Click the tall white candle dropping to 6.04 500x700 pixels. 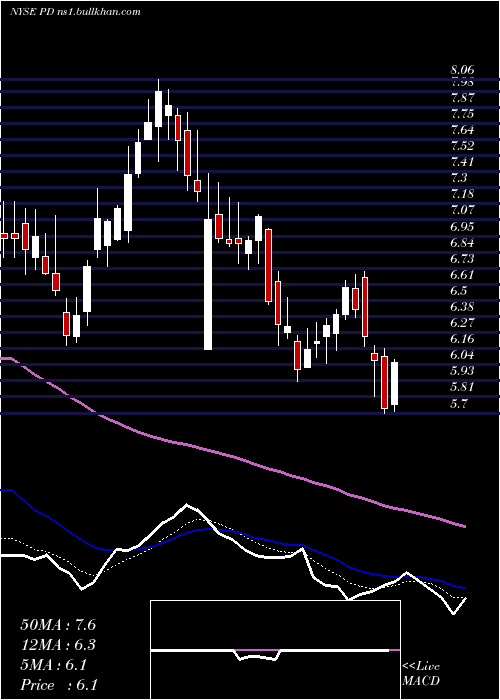click(x=208, y=284)
